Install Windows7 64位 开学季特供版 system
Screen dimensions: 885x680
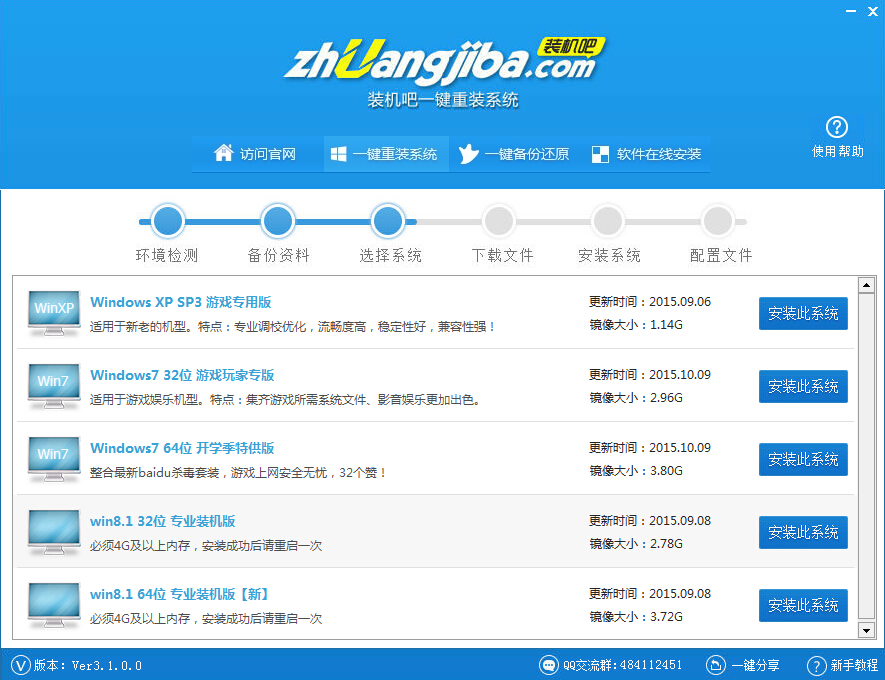803,459
